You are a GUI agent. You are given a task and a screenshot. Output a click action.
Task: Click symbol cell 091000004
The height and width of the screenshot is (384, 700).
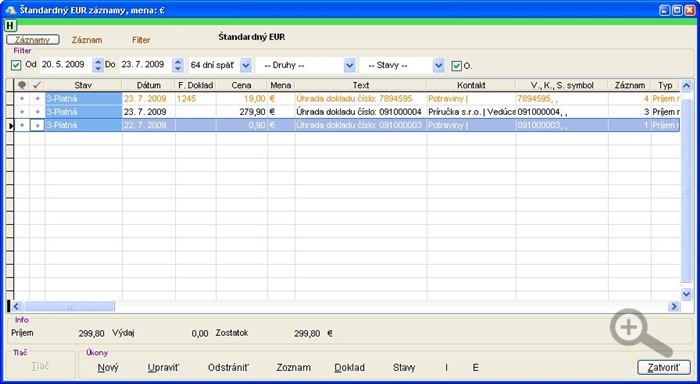[562, 112]
